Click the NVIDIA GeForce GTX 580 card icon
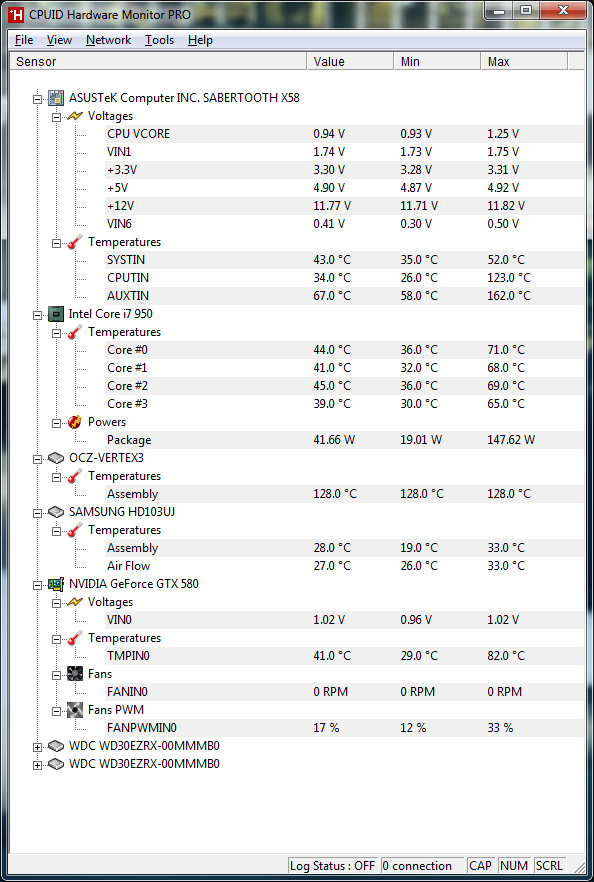594x882 pixels. 56,584
